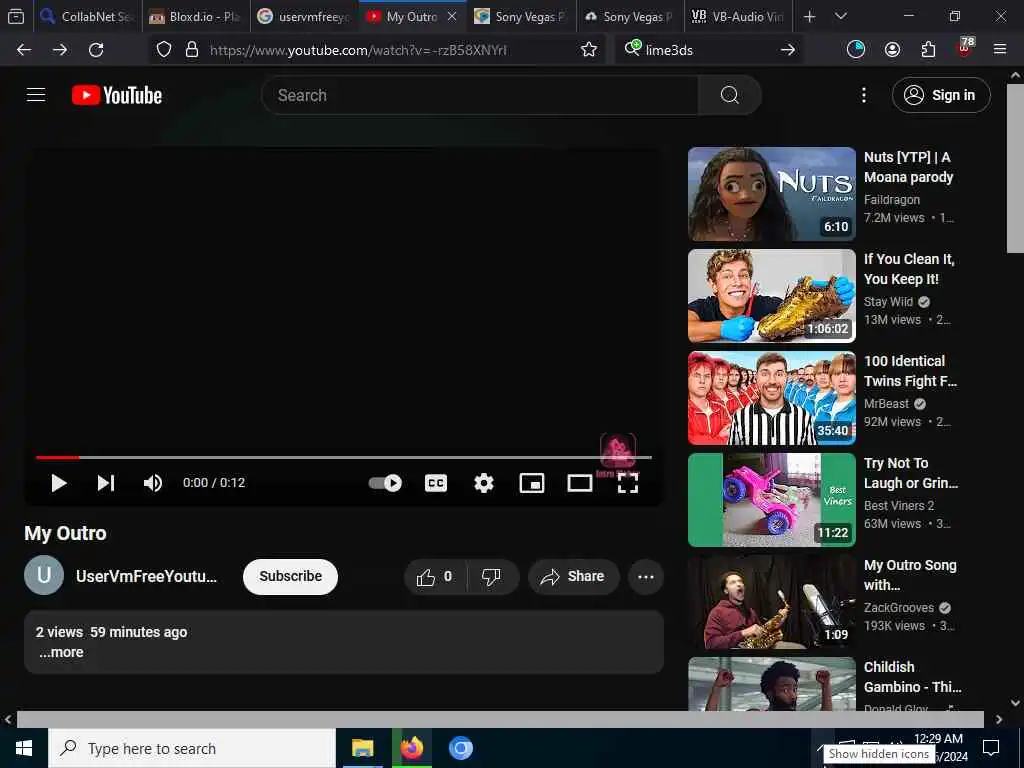Open the channel avatar U

click(x=44, y=575)
